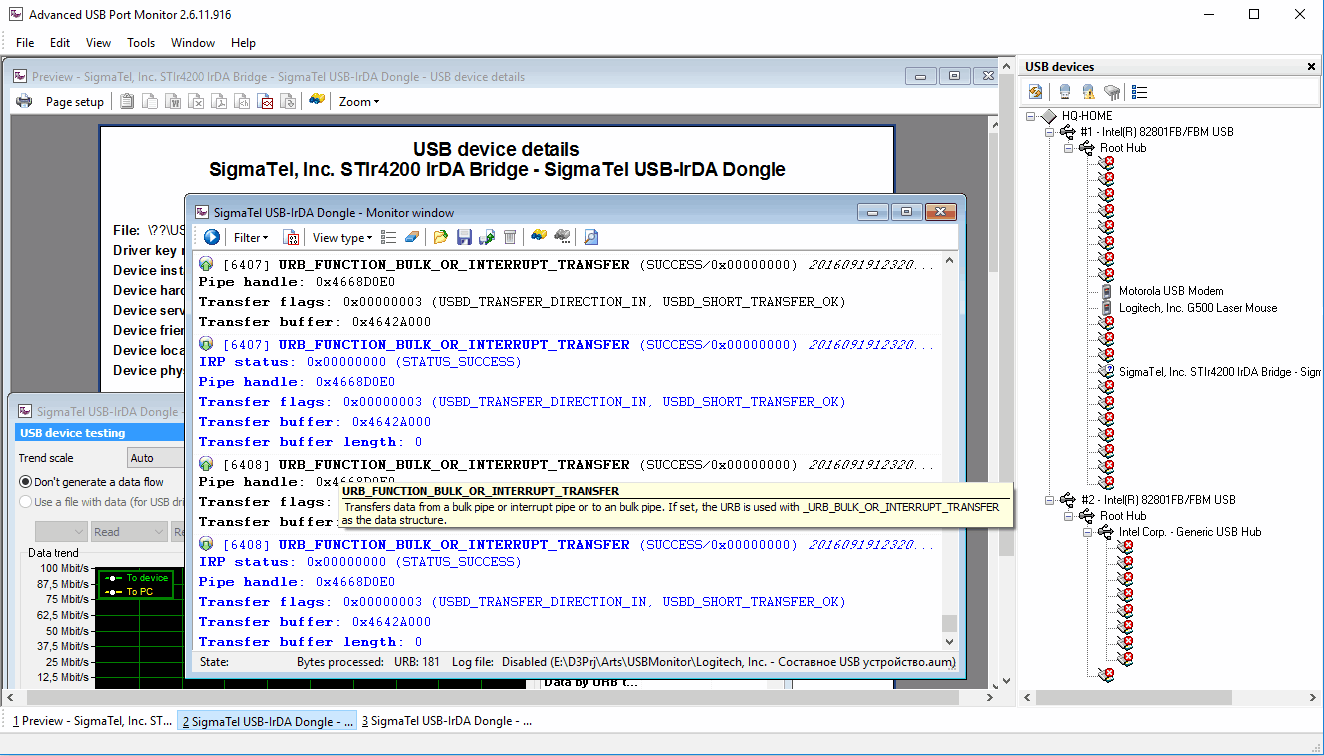Switch to the Preview - SigmaTel tab
1324x756 pixels.
[92, 721]
